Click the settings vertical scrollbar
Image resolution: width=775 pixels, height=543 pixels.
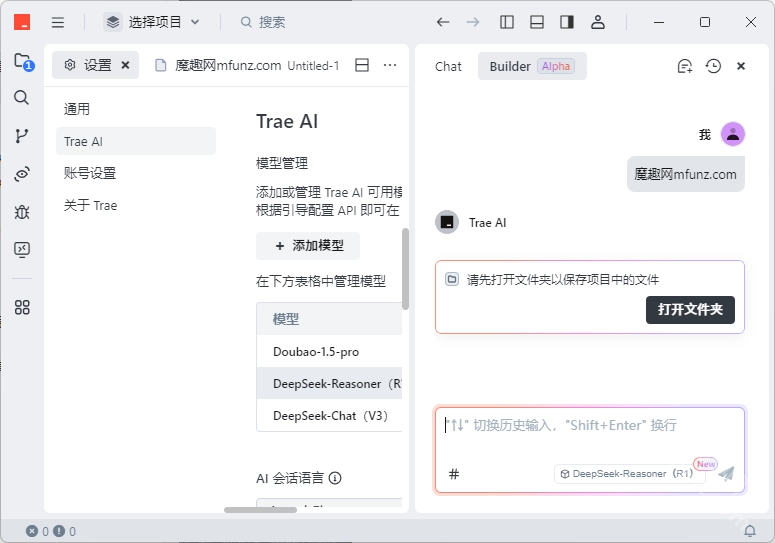tap(405, 268)
